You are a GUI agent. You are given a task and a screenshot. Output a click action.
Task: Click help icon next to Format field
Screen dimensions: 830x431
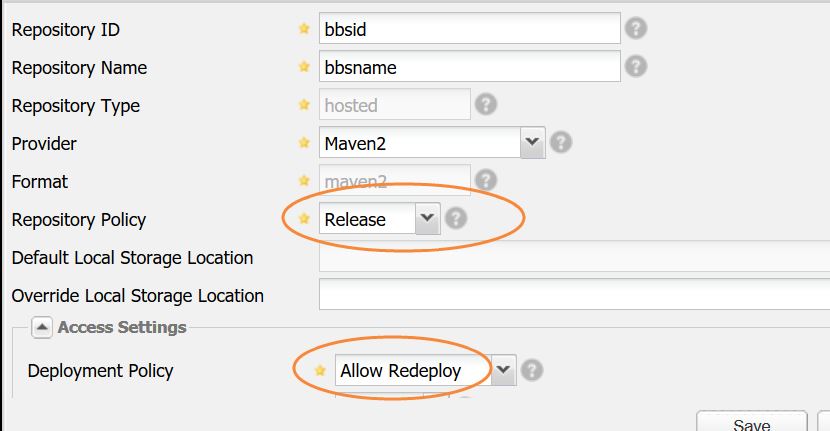tap(485, 180)
